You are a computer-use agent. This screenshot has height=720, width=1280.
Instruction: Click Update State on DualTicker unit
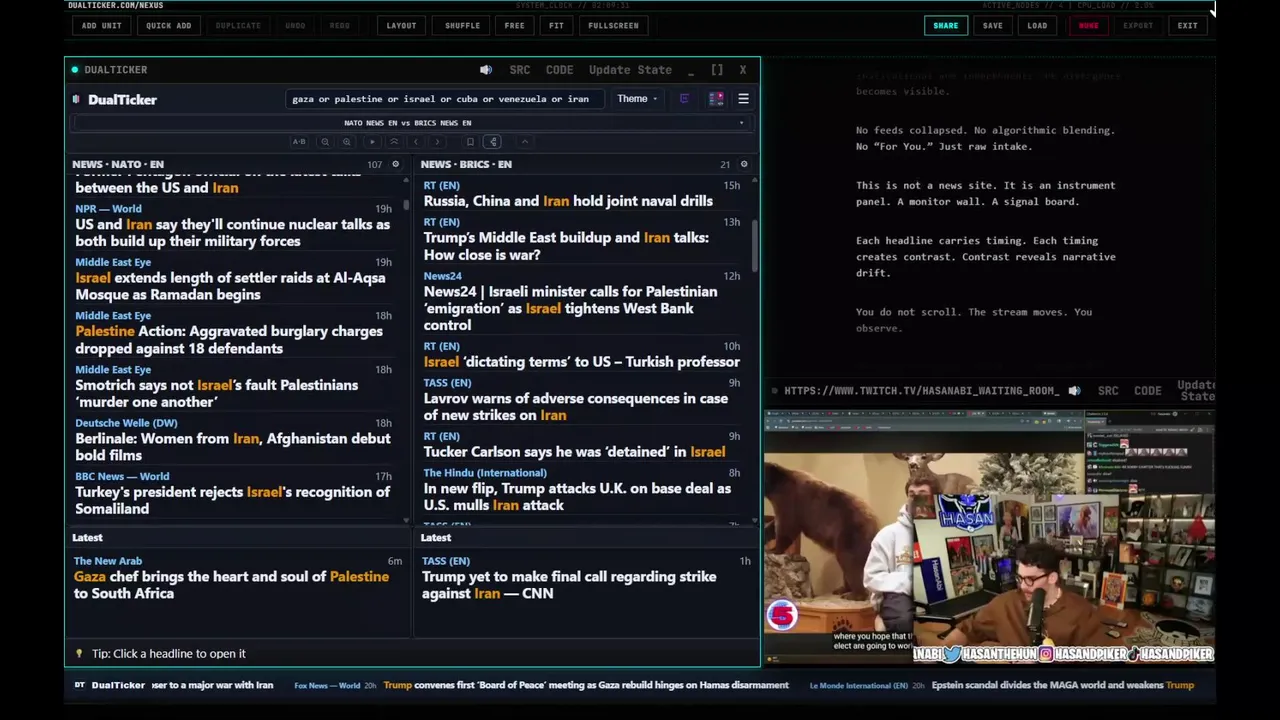coord(630,70)
